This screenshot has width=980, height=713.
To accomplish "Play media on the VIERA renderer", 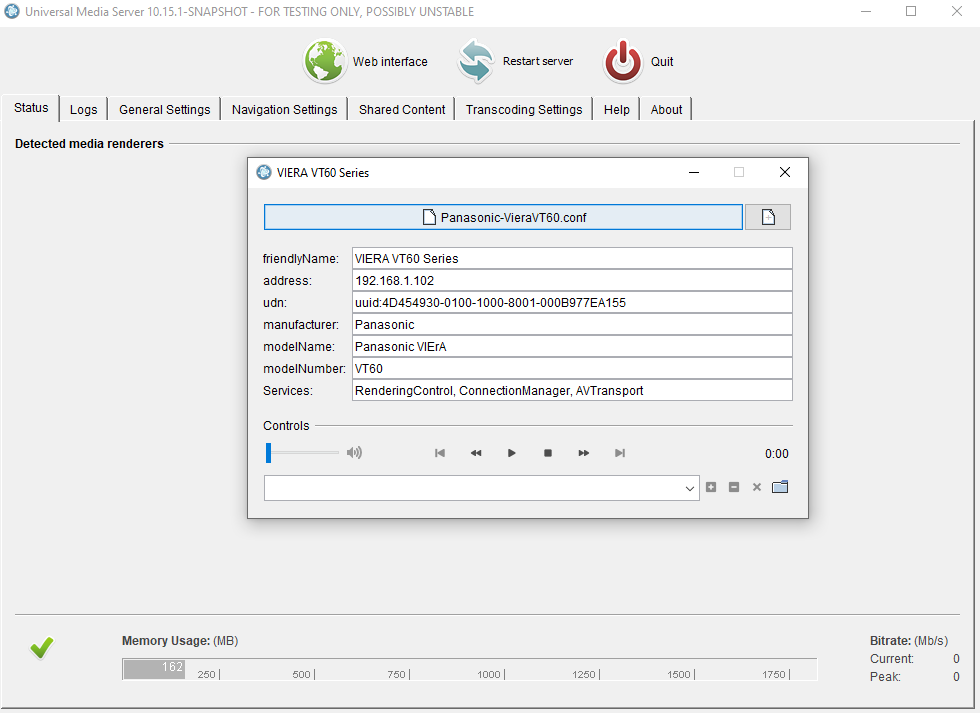I will pos(511,453).
